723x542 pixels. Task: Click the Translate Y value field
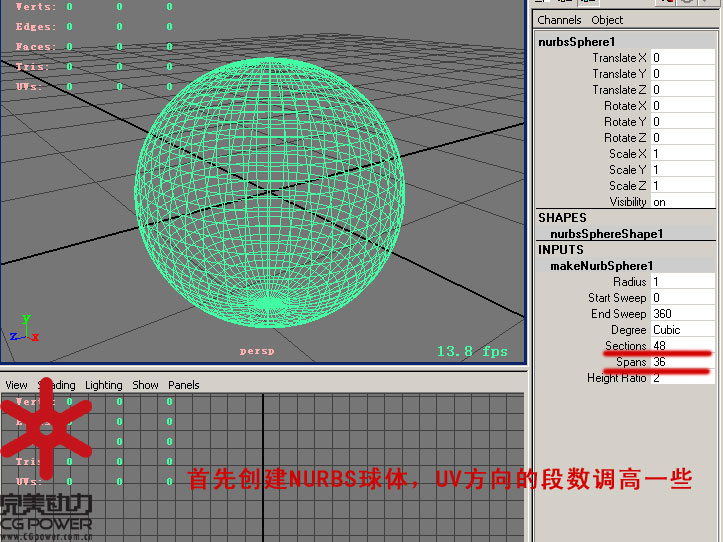683,74
